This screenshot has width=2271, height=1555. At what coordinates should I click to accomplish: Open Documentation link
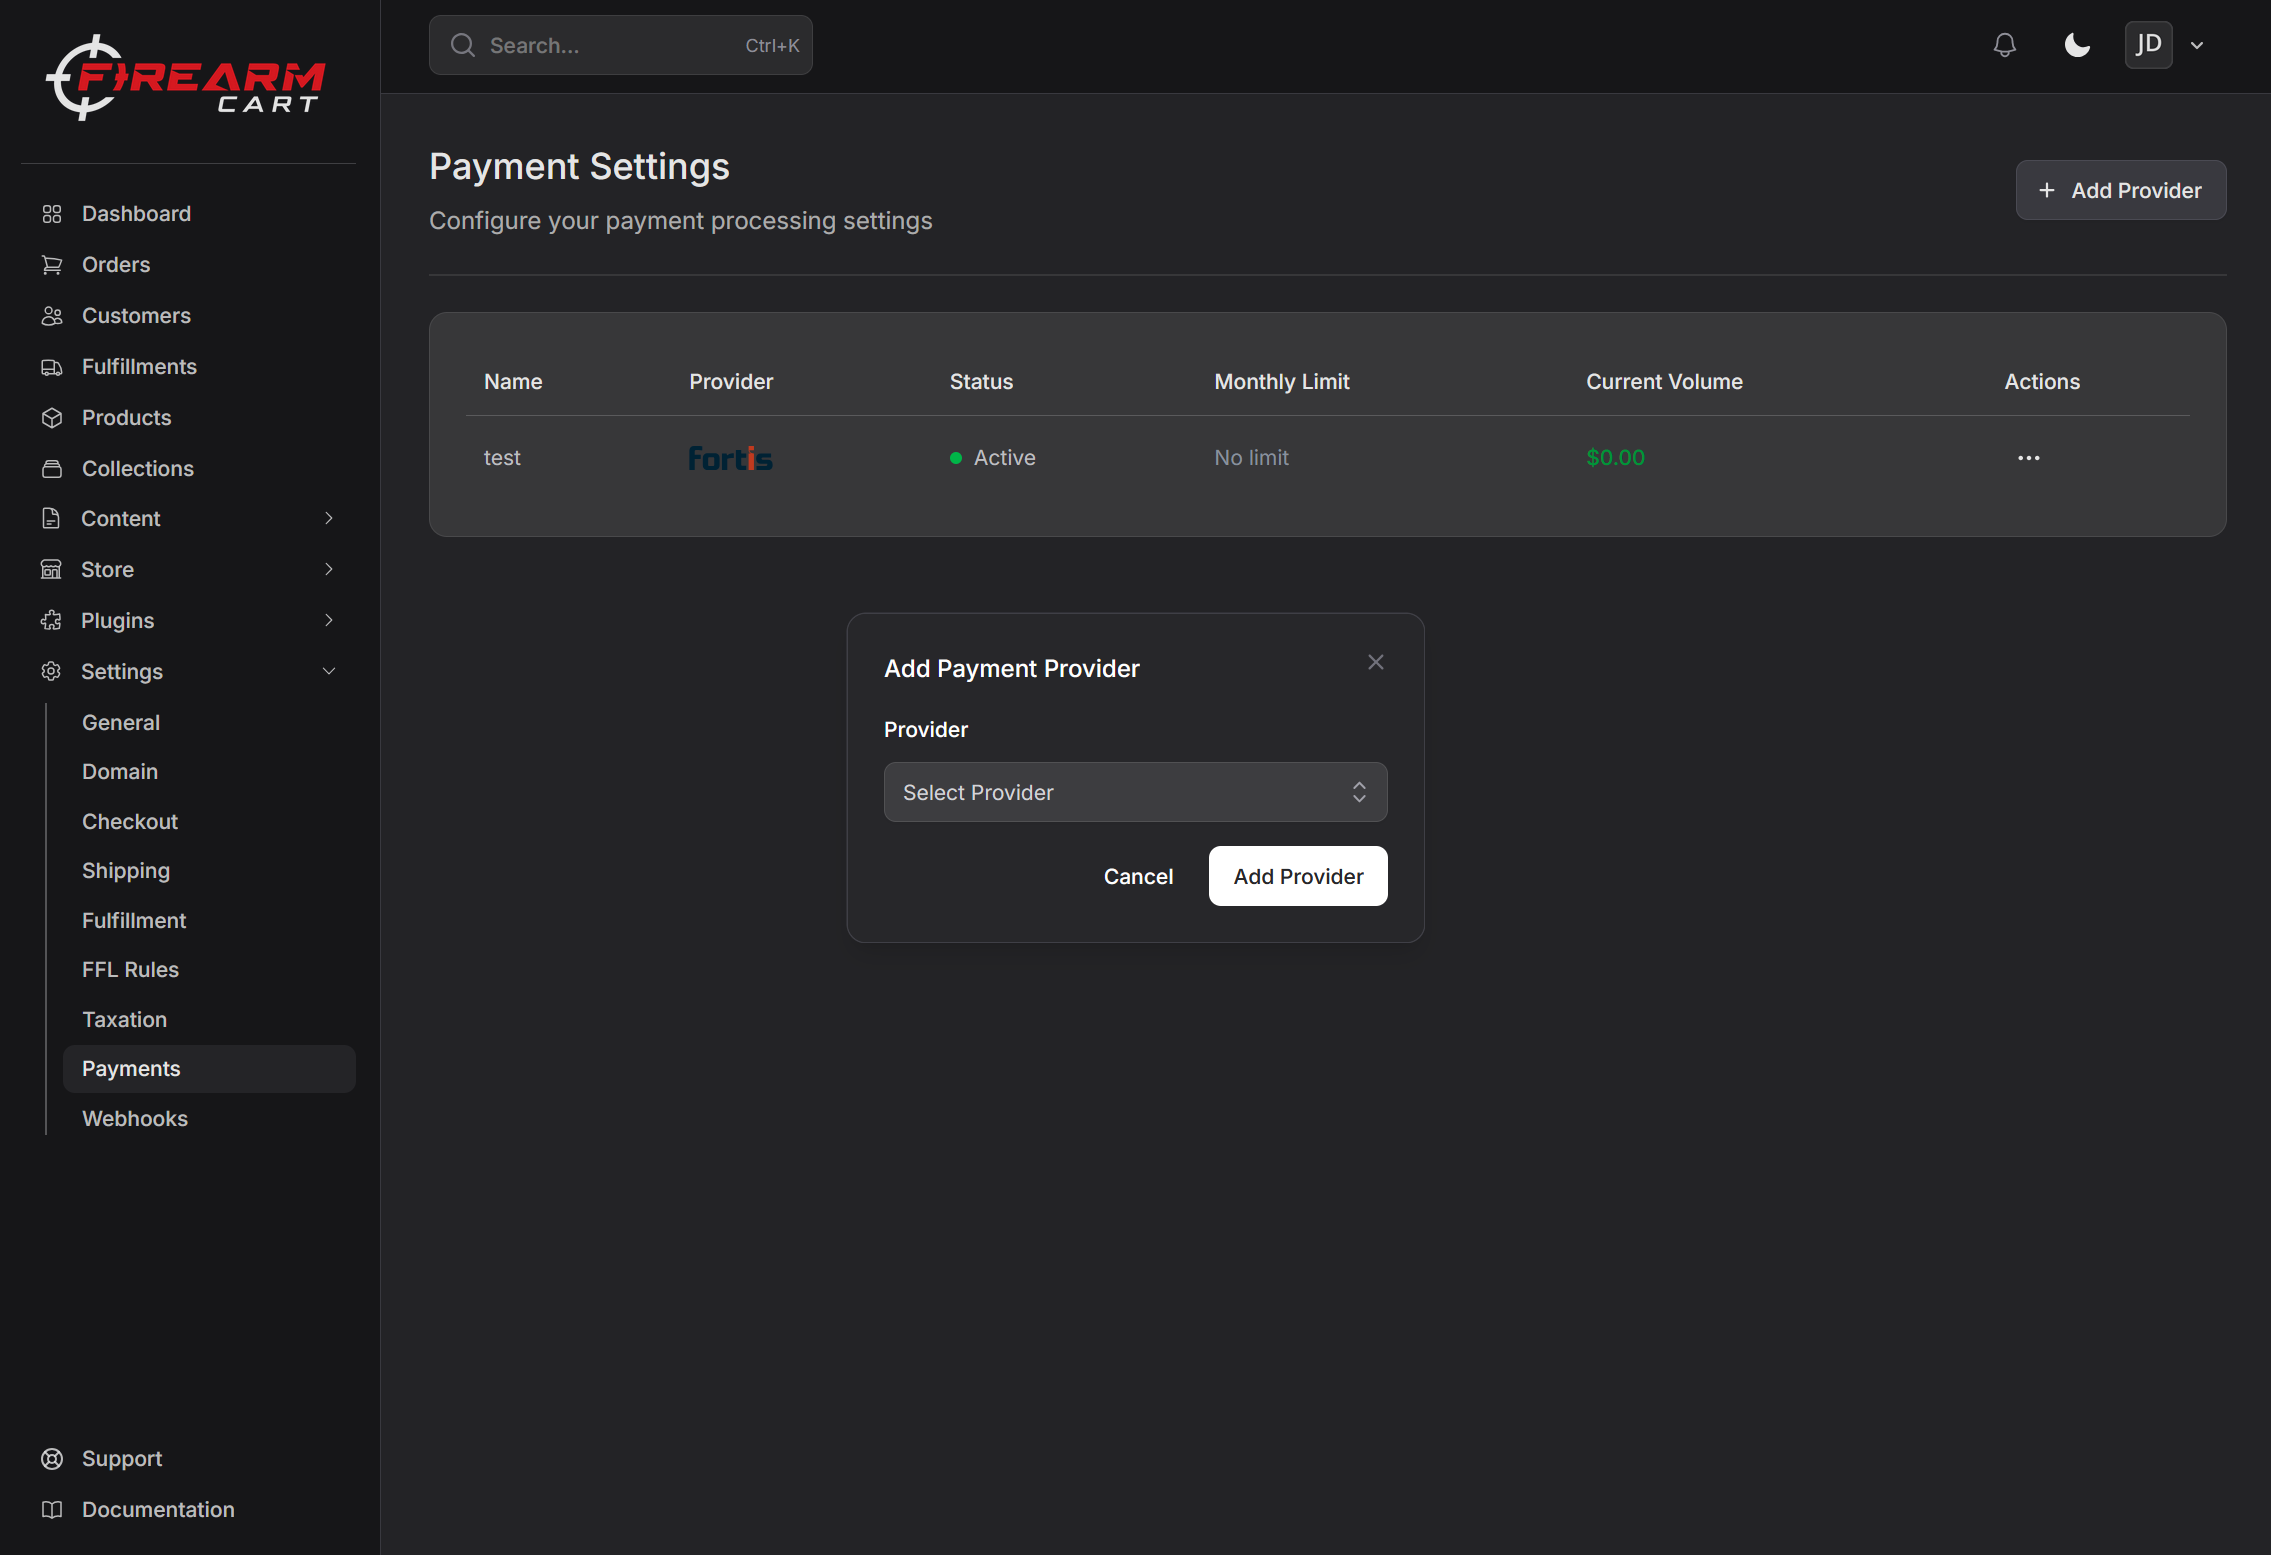[158, 1510]
